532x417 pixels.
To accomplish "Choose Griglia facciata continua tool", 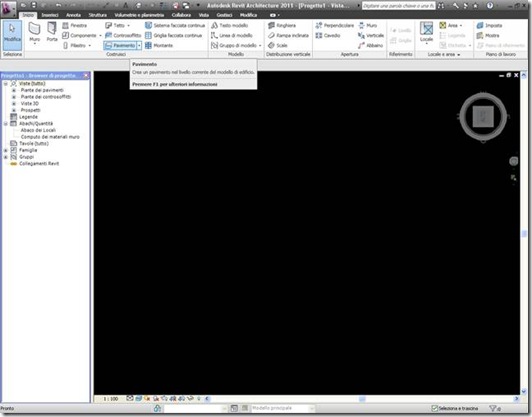I will pos(173,35).
